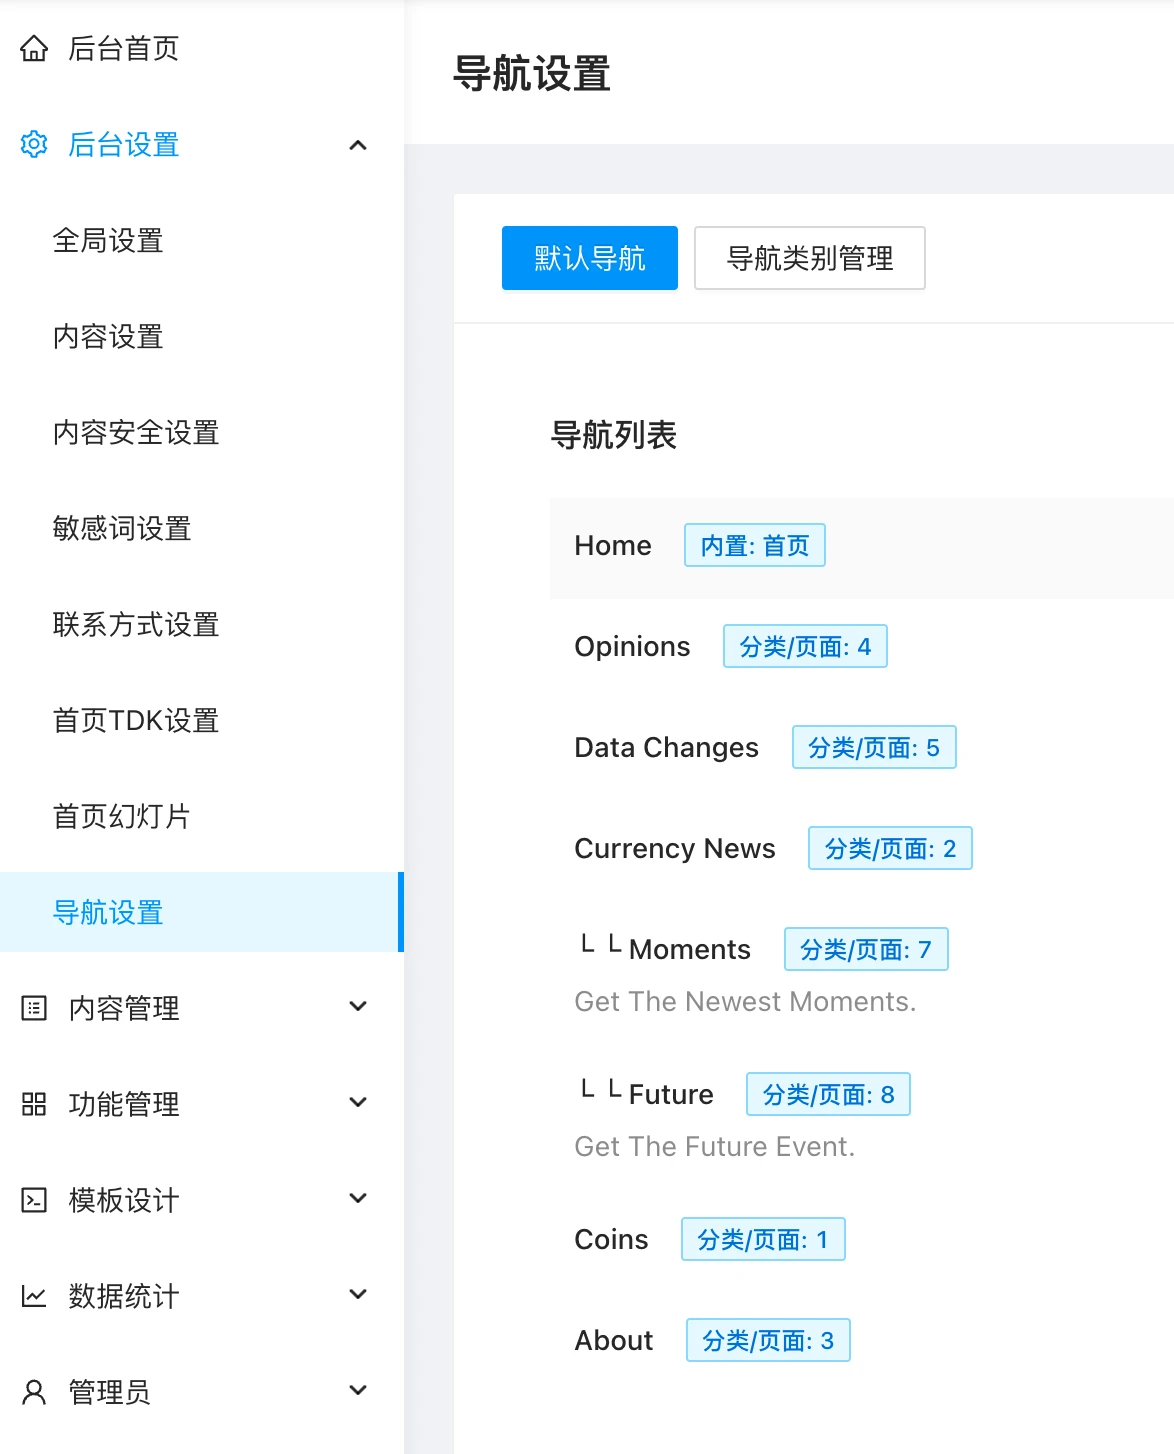Open 首页幻灯片 settings

tap(122, 817)
